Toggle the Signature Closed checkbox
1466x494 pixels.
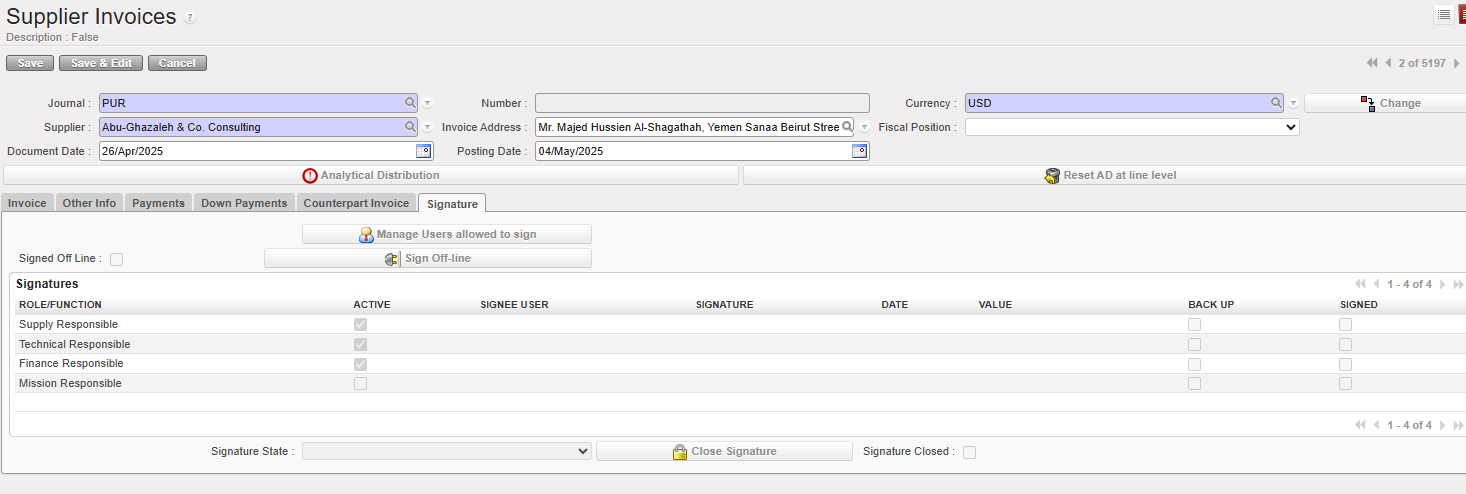[x=969, y=452]
